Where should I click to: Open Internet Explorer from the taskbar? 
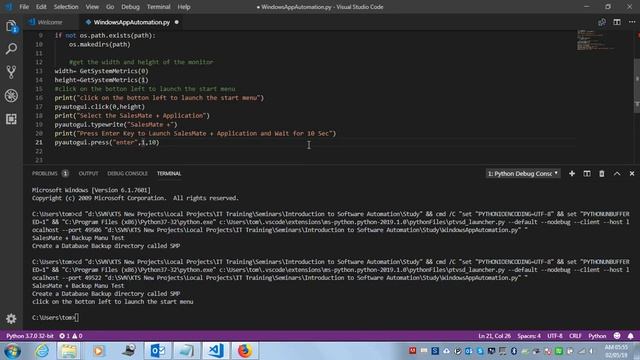coord(42,351)
